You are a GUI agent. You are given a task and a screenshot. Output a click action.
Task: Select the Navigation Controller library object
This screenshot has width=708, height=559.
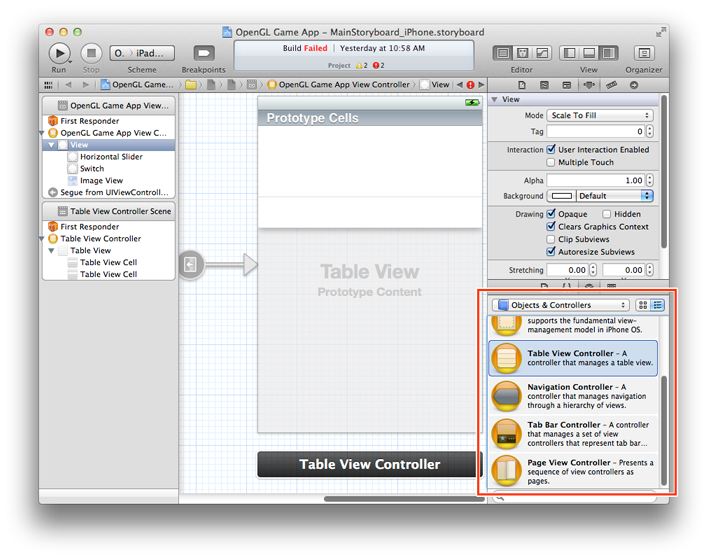[x=573, y=397]
